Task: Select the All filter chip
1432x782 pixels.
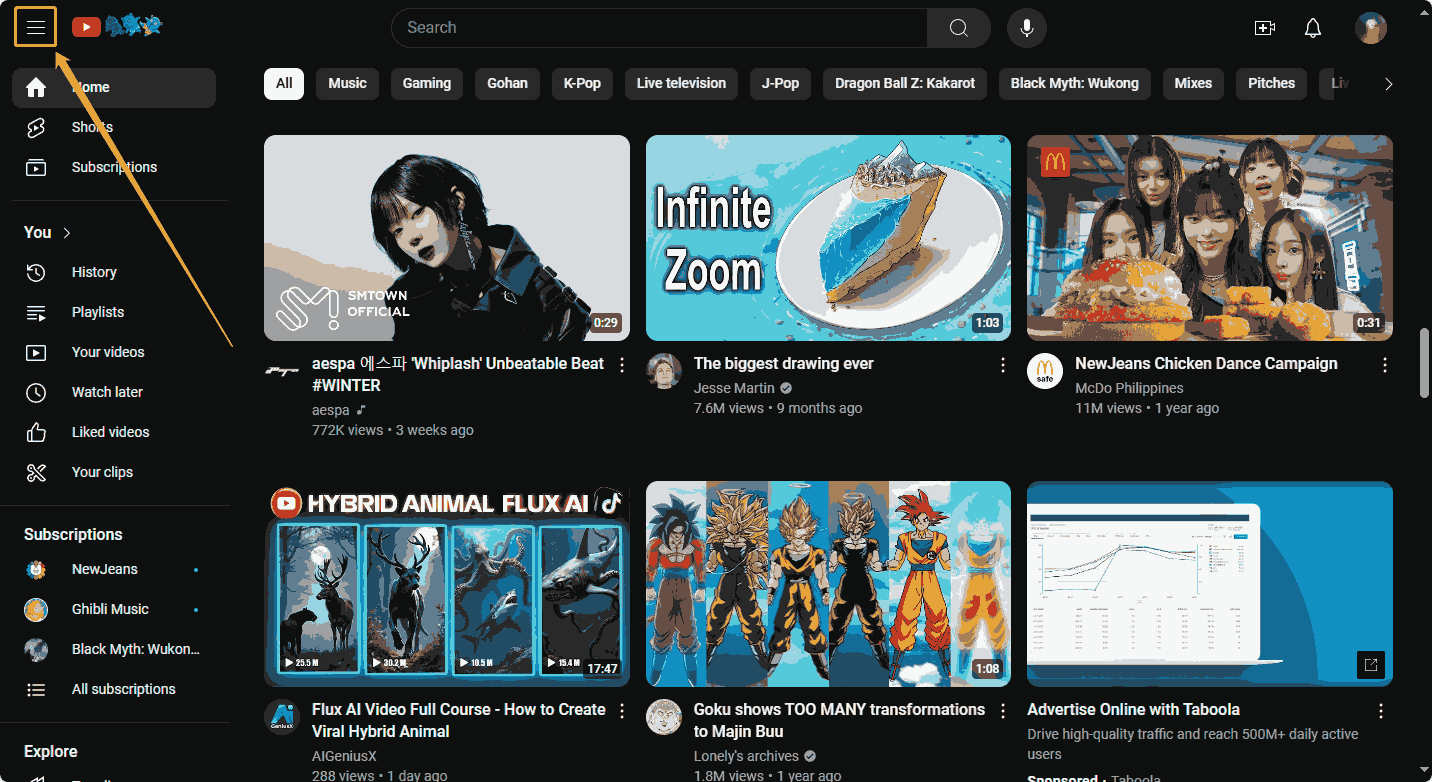Action: pyautogui.click(x=284, y=84)
